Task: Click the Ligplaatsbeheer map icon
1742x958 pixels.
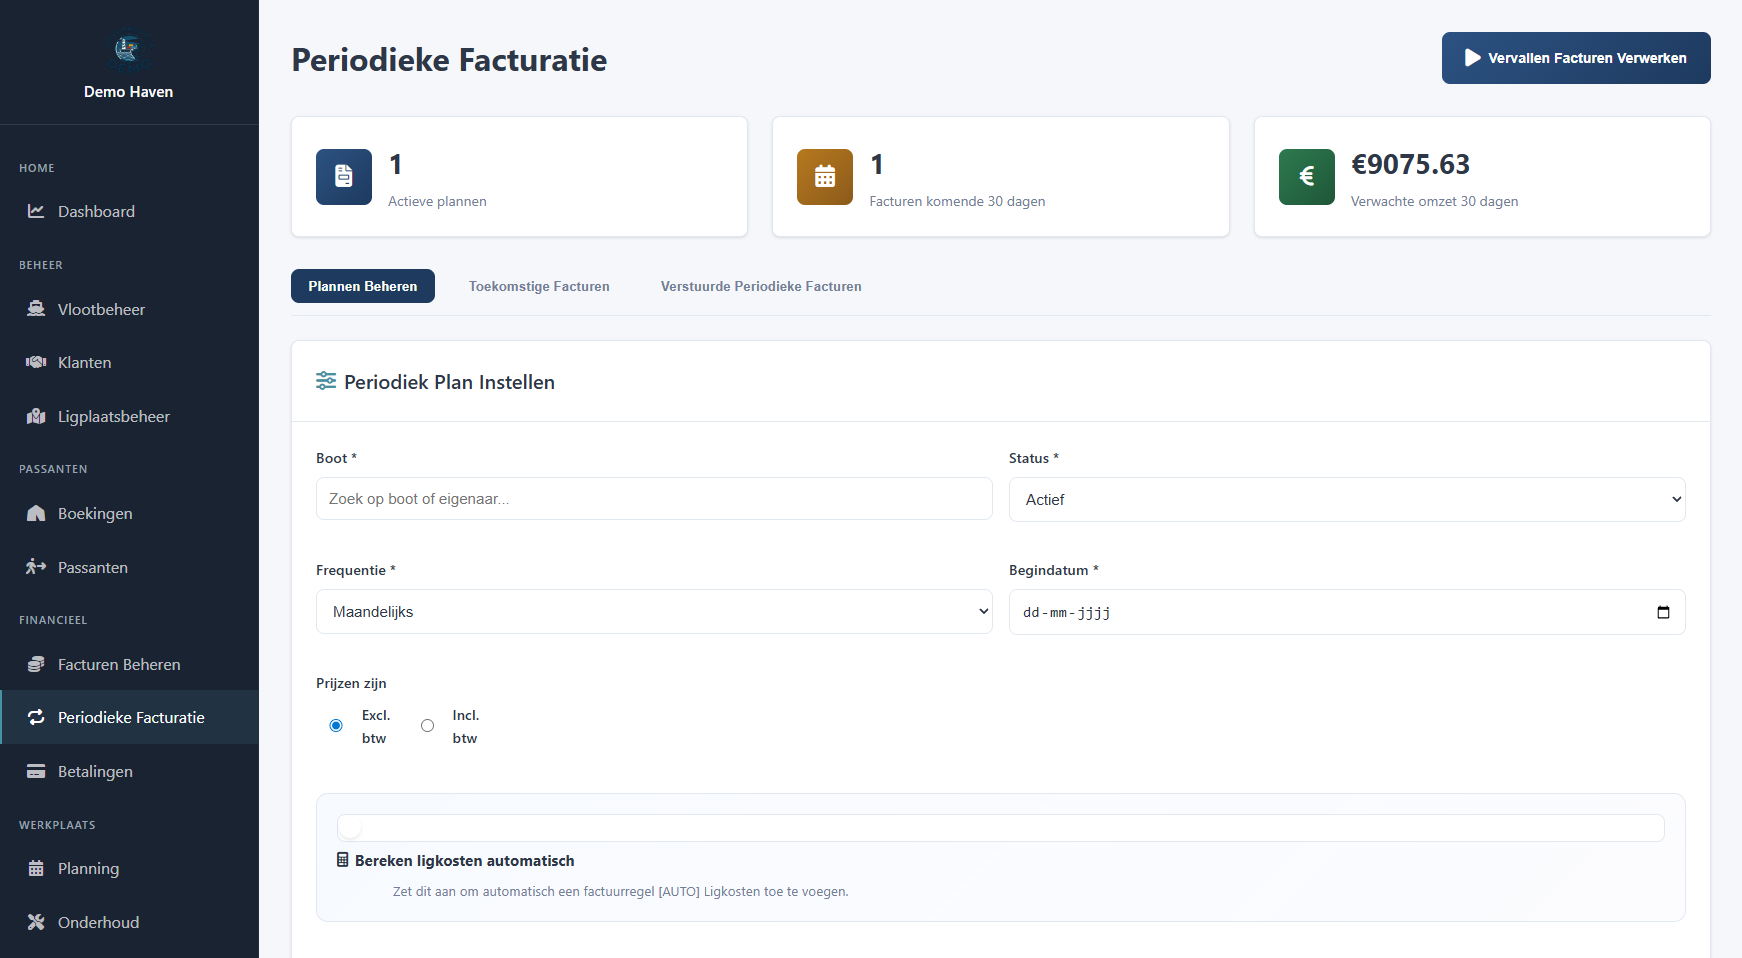Action: [x=36, y=416]
